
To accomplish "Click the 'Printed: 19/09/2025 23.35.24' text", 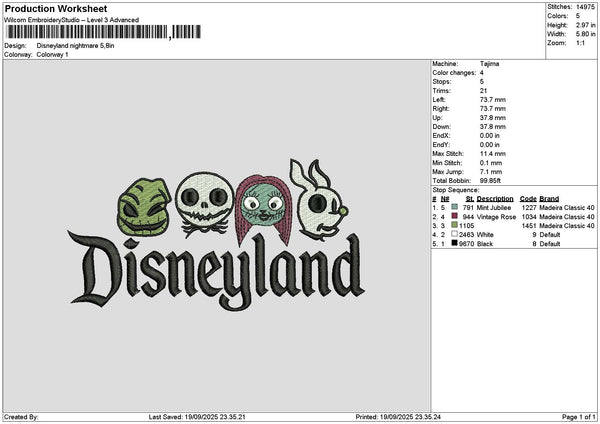I will pos(398,417).
